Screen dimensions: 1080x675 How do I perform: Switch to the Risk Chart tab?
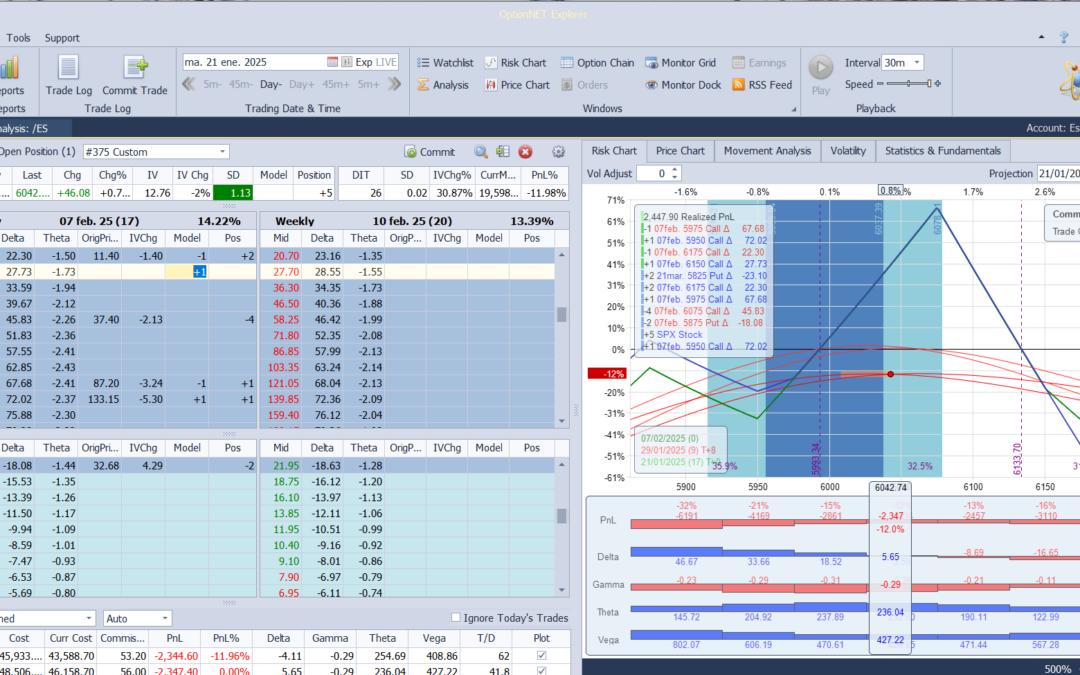(x=614, y=151)
